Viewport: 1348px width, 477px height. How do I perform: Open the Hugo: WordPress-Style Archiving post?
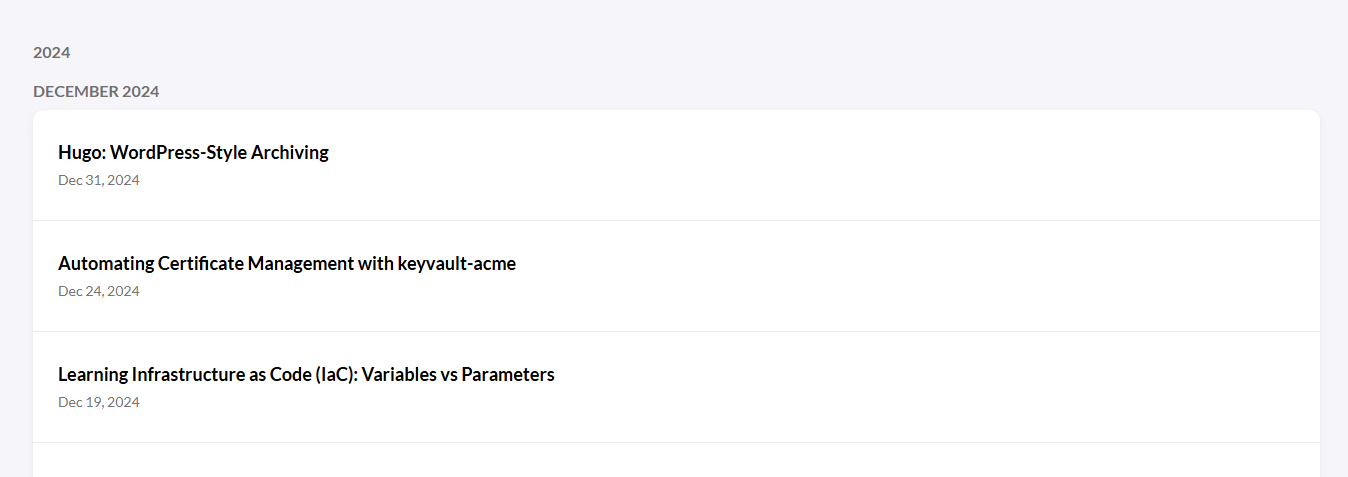[193, 153]
